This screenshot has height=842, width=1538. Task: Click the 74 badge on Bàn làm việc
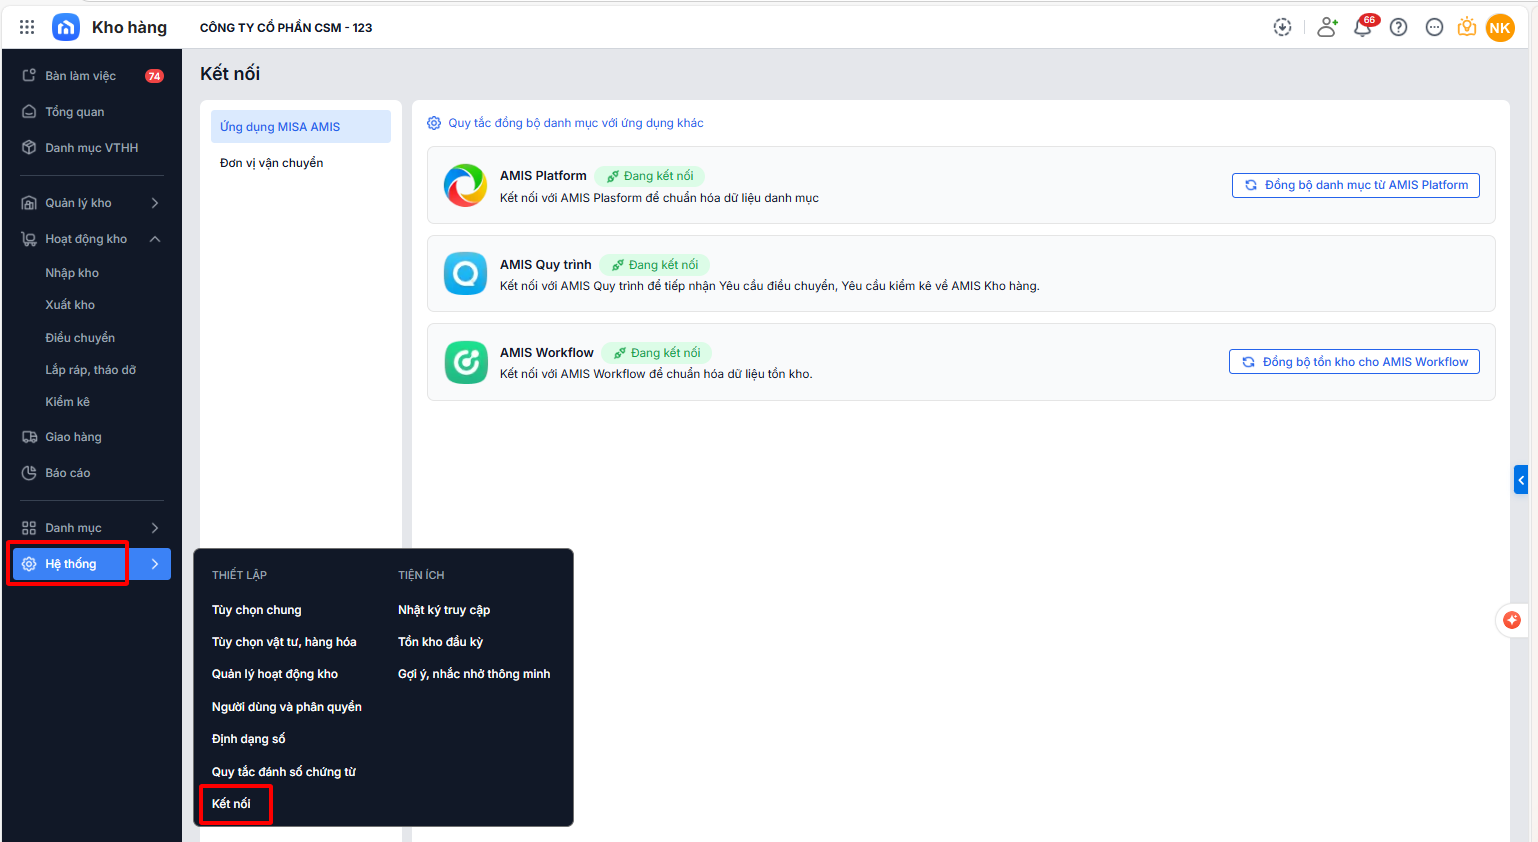click(x=154, y=76)
